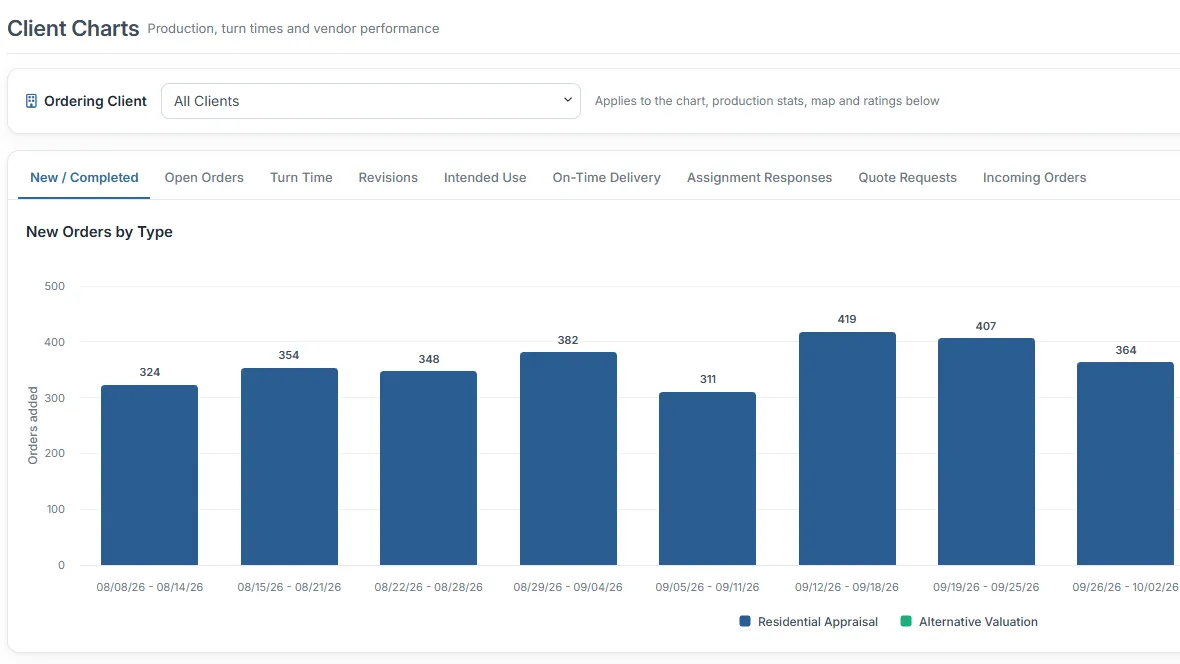Show the Intended Use tab
The width and height of the screenshot is (1180, 664).
[x=485, y=178]
